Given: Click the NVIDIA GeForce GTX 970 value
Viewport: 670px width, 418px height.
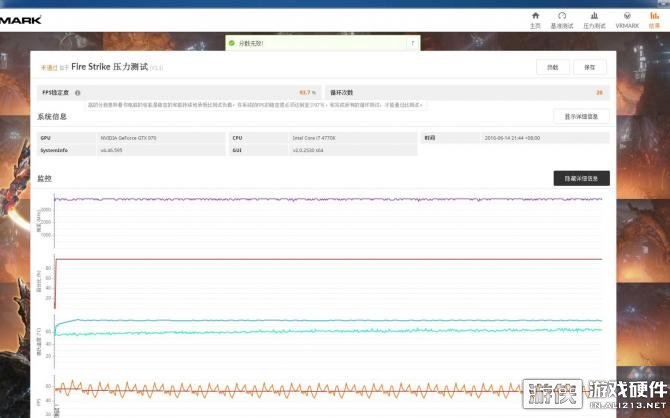Looking at the screenshot, I should point(128,138).
